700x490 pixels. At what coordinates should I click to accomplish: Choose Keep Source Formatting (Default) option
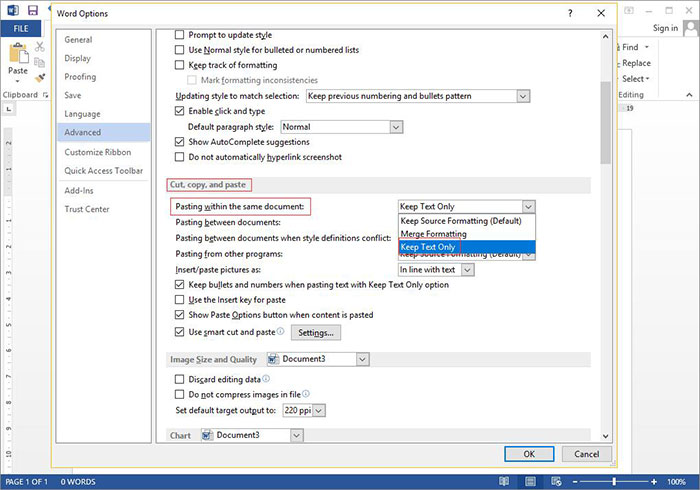(x=467, y=221)
